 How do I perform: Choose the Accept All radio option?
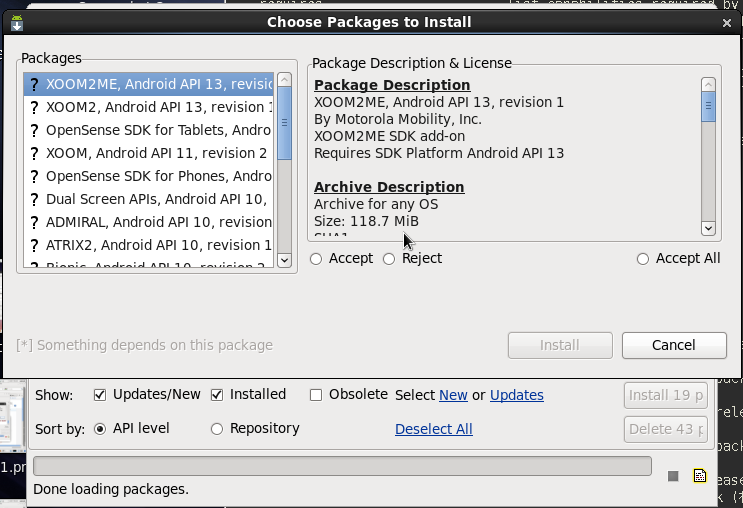(643, 259)
